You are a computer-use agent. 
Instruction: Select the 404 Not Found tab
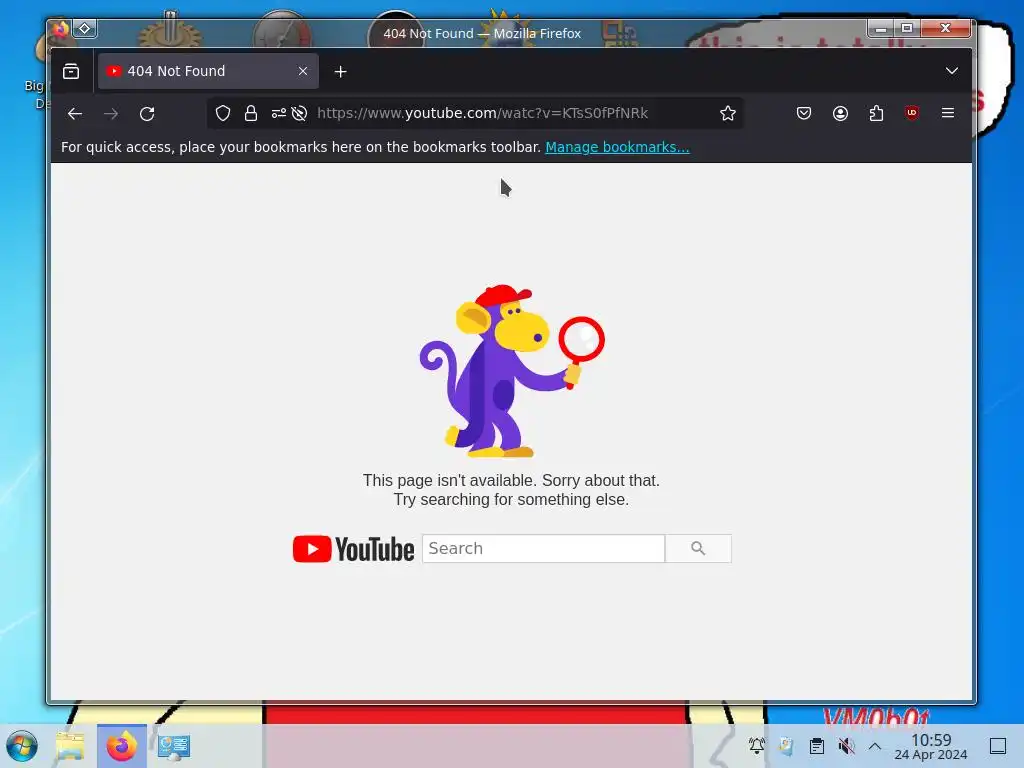[x=208, y=71]
